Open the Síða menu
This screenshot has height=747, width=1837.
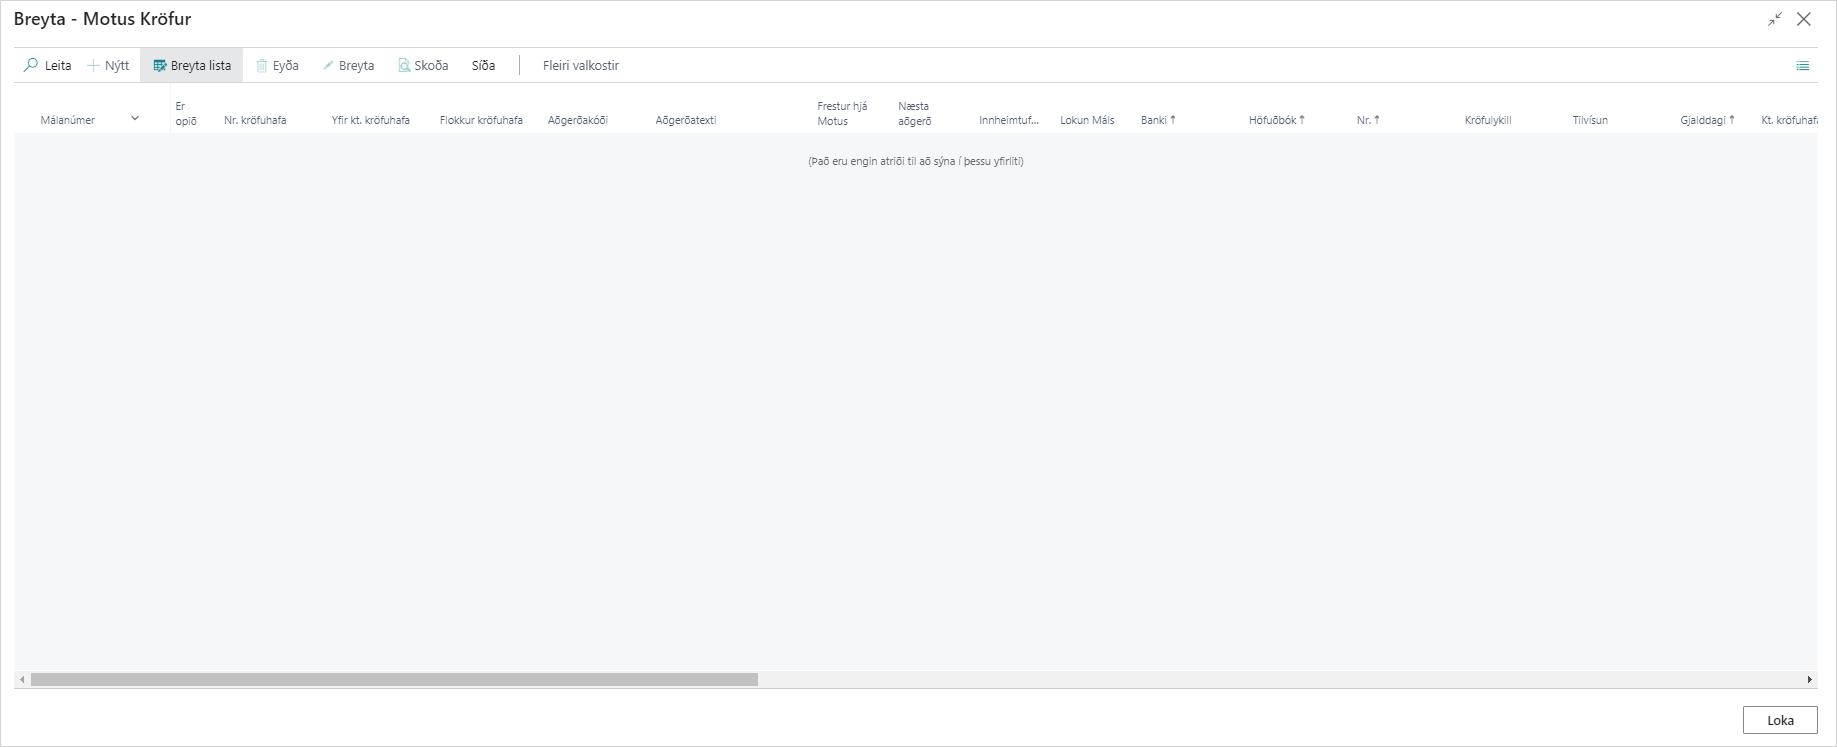[483, 66]
